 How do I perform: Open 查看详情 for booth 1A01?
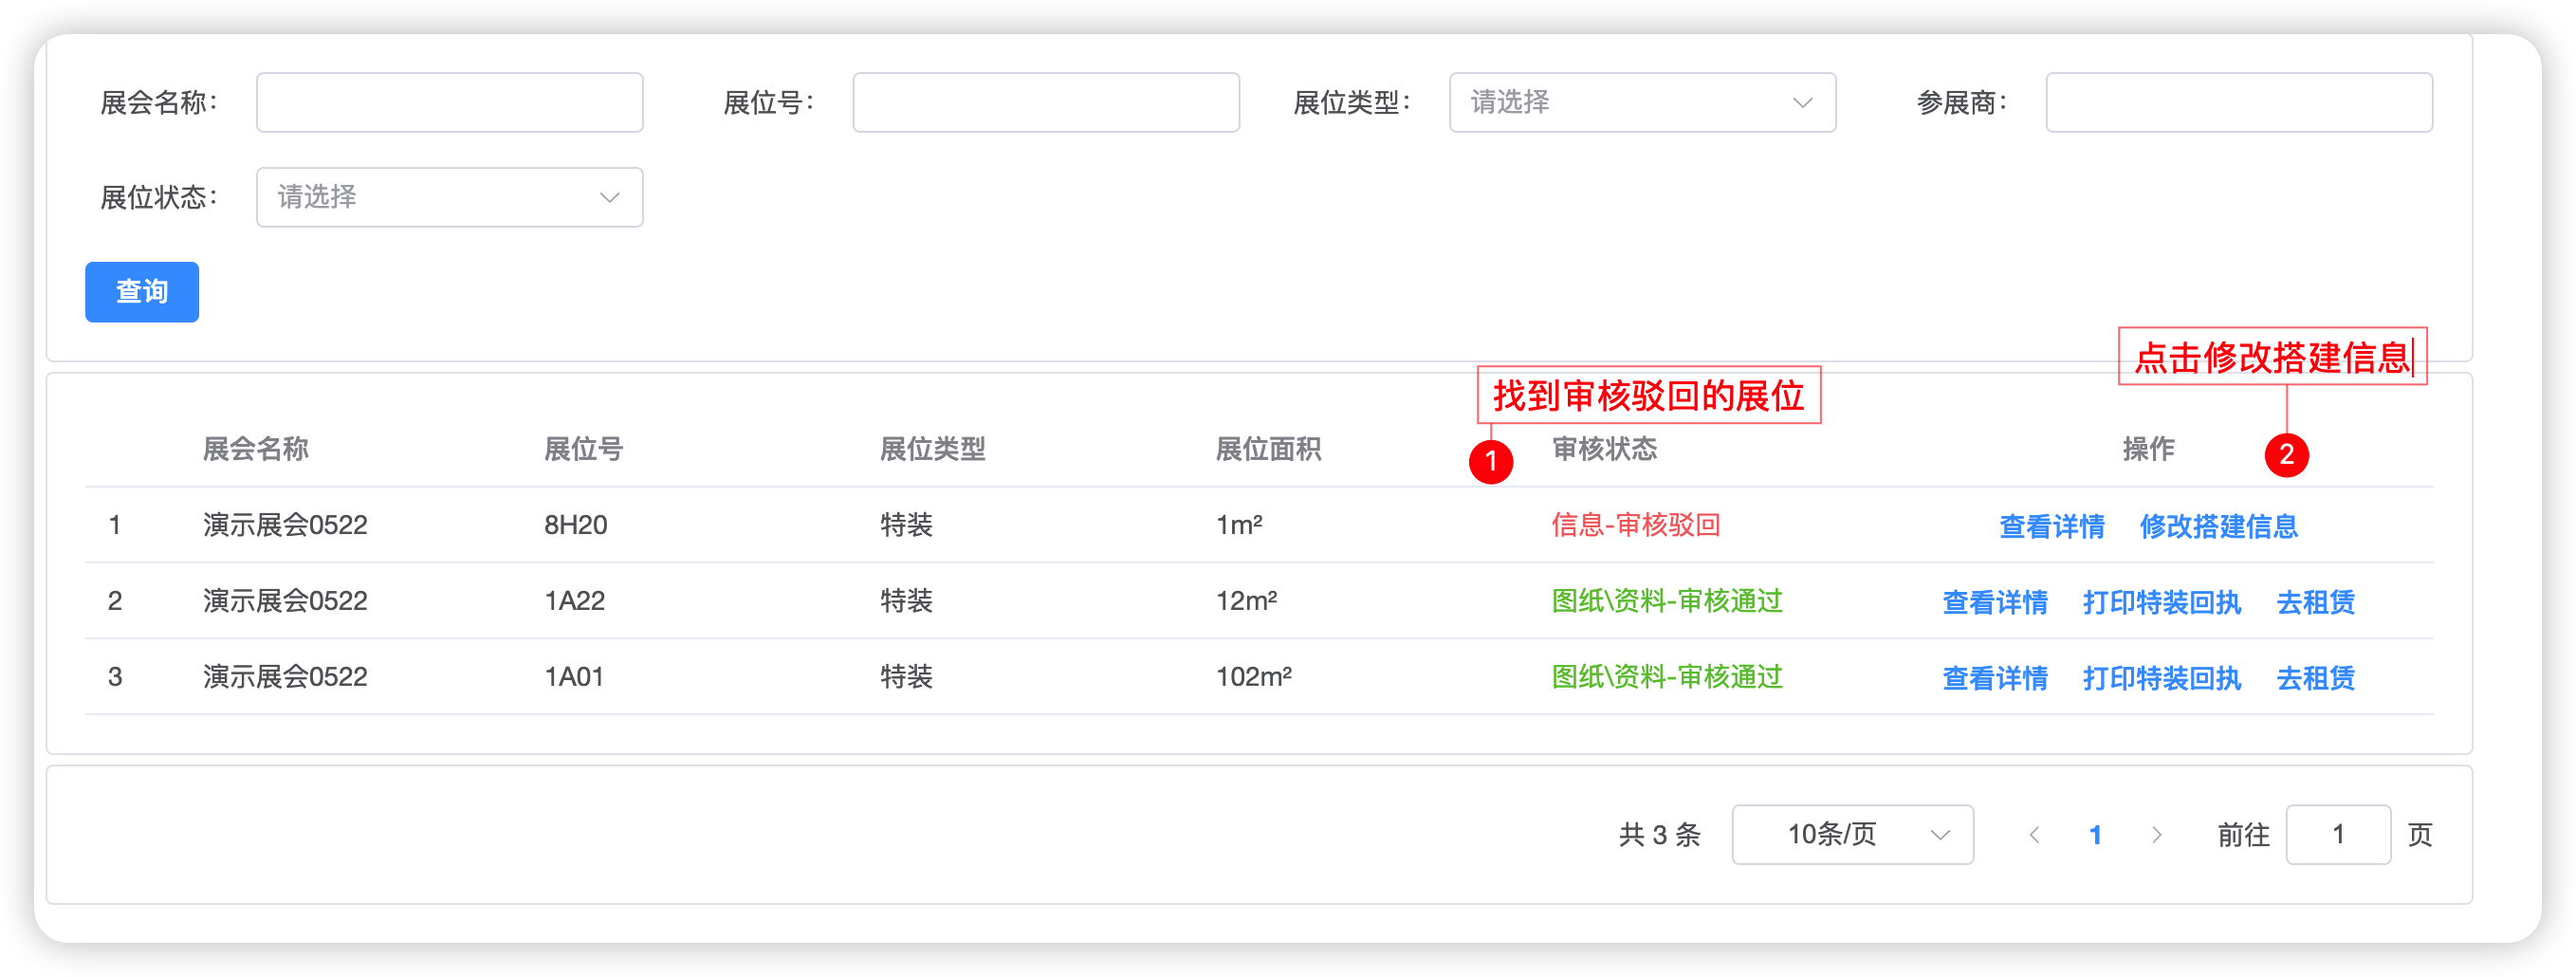(1994, 678)
